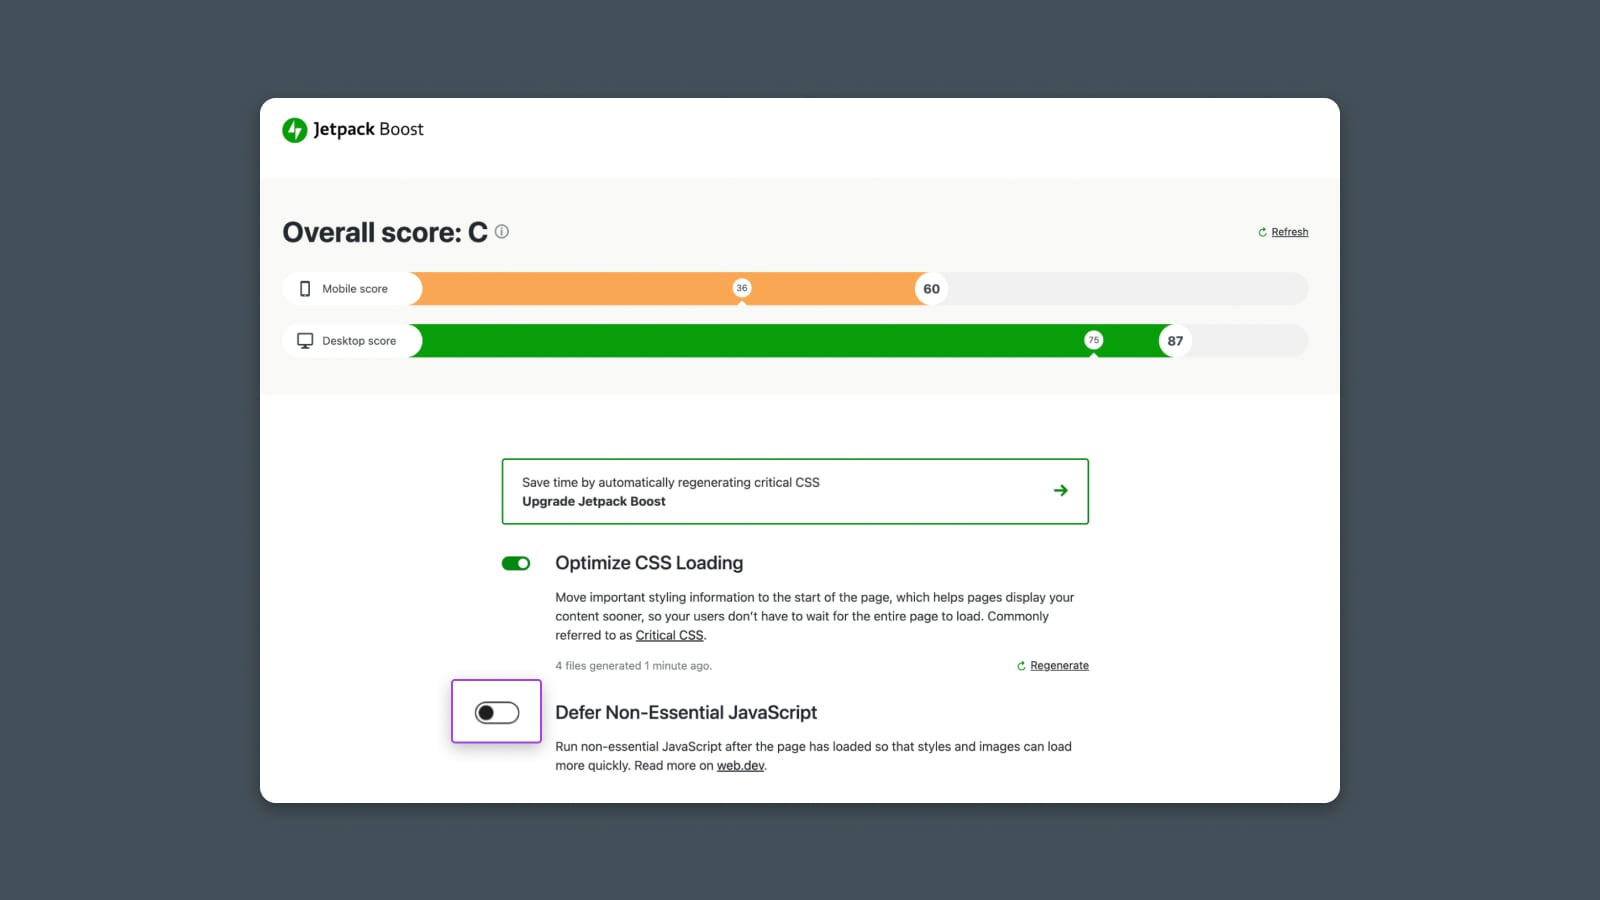Open the web.dev link
This screenshot has height=900, width=1600.
(x=740, y=766)
